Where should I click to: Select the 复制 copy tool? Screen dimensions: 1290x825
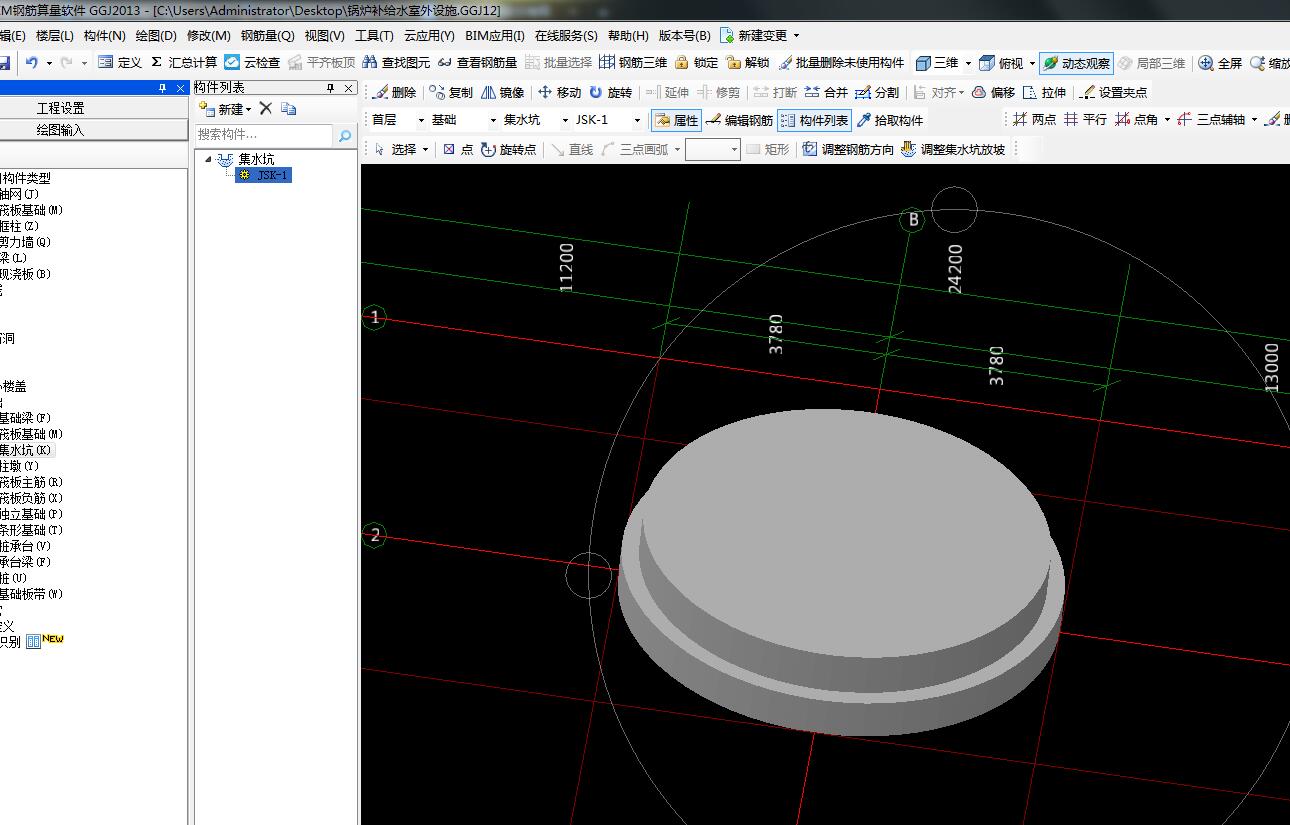click(451, 92)
